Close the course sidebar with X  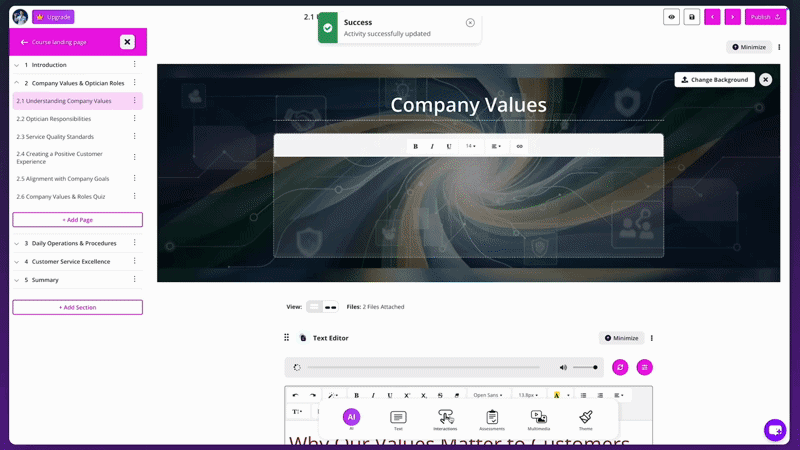pos(127,42)
